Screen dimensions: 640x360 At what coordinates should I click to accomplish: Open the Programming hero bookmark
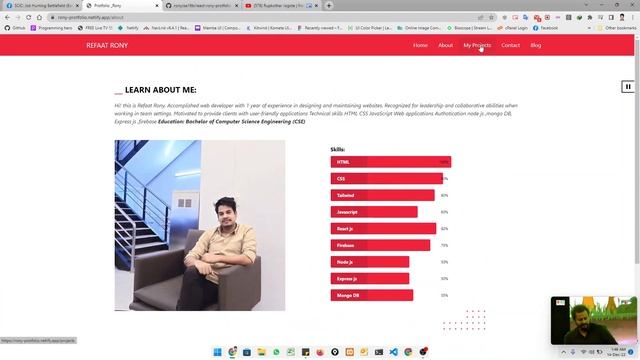point(51,28)
